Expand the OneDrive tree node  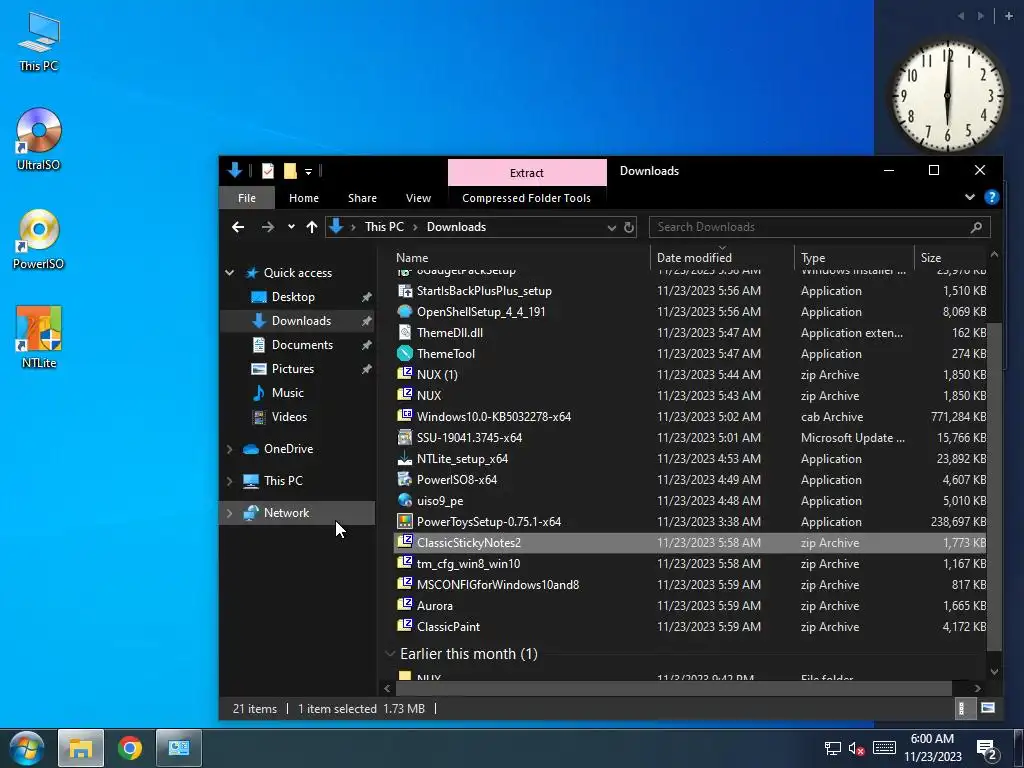(230, 449)
